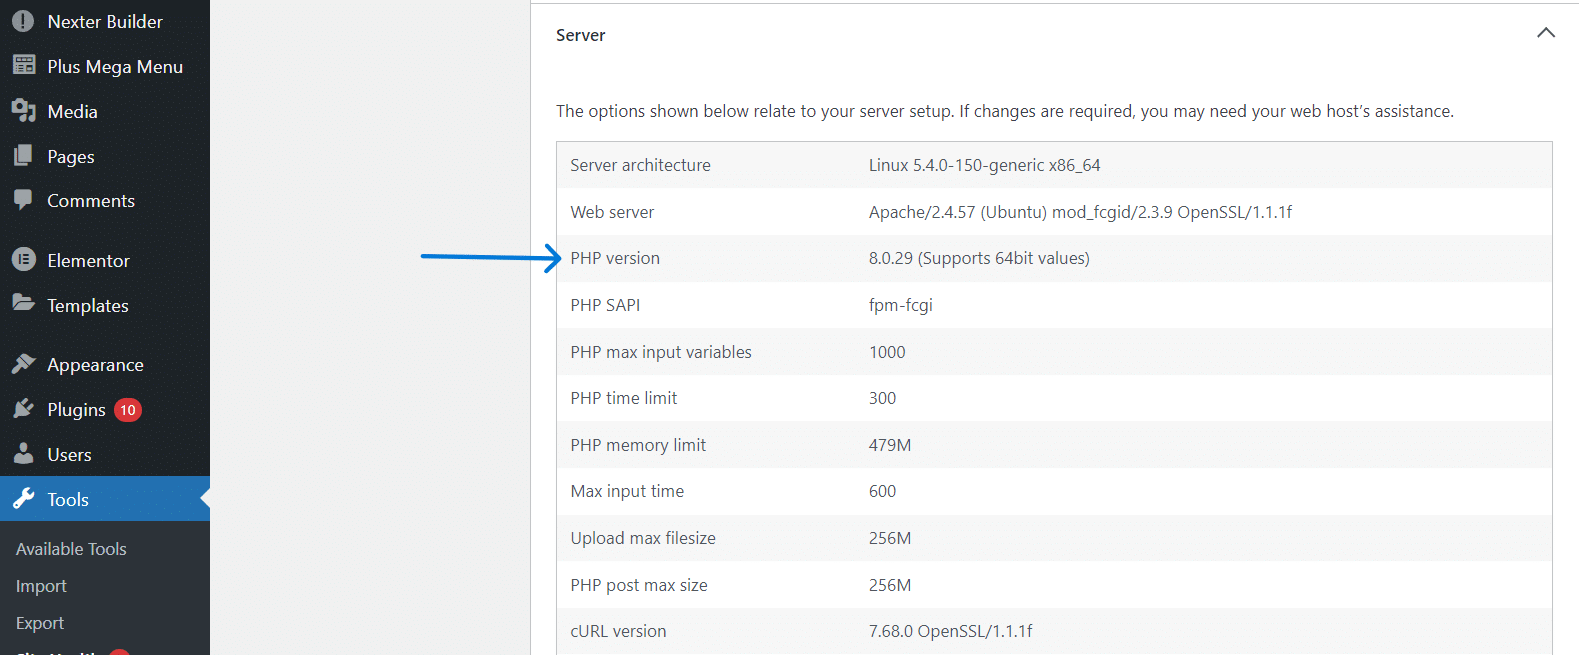Select the Upload max filesize label
1579x655 pixels.
pyautogui.click(x=643, y=538)
